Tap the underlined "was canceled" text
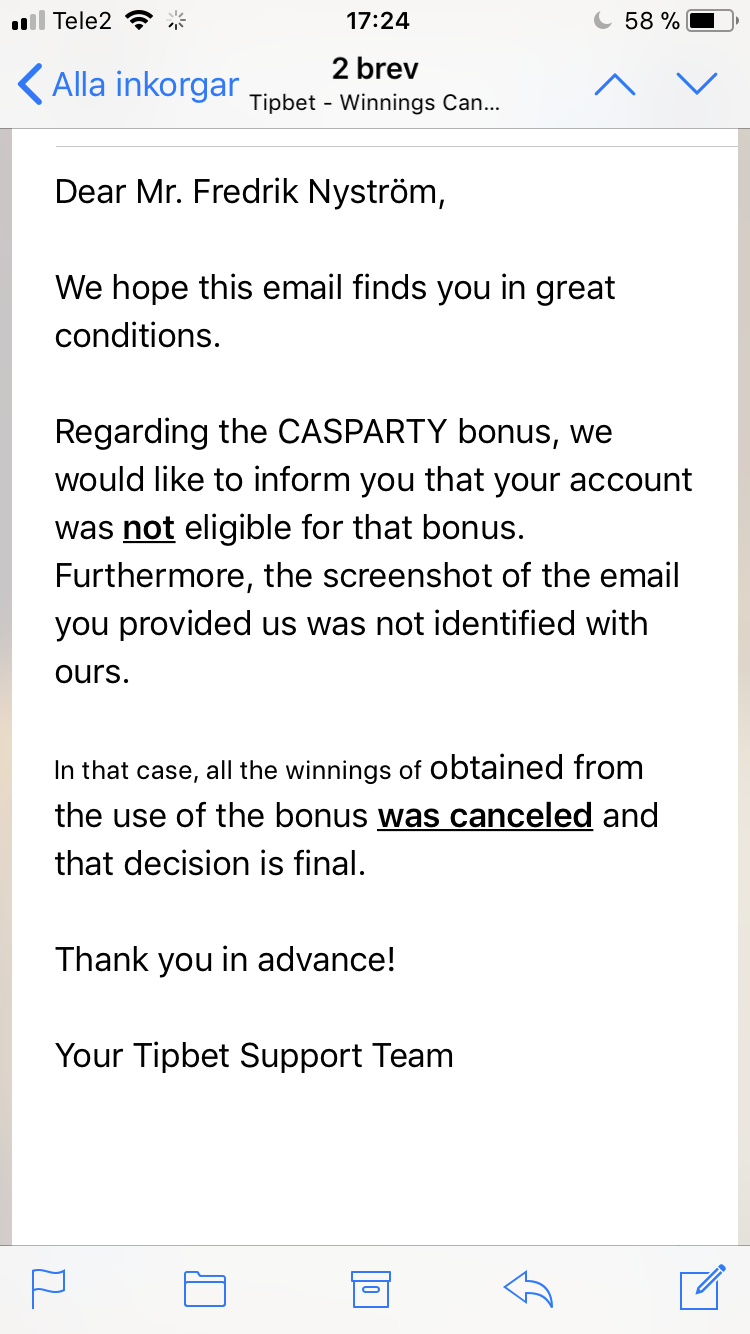This screenshot has height=1334, width=750. click(485, 816)
